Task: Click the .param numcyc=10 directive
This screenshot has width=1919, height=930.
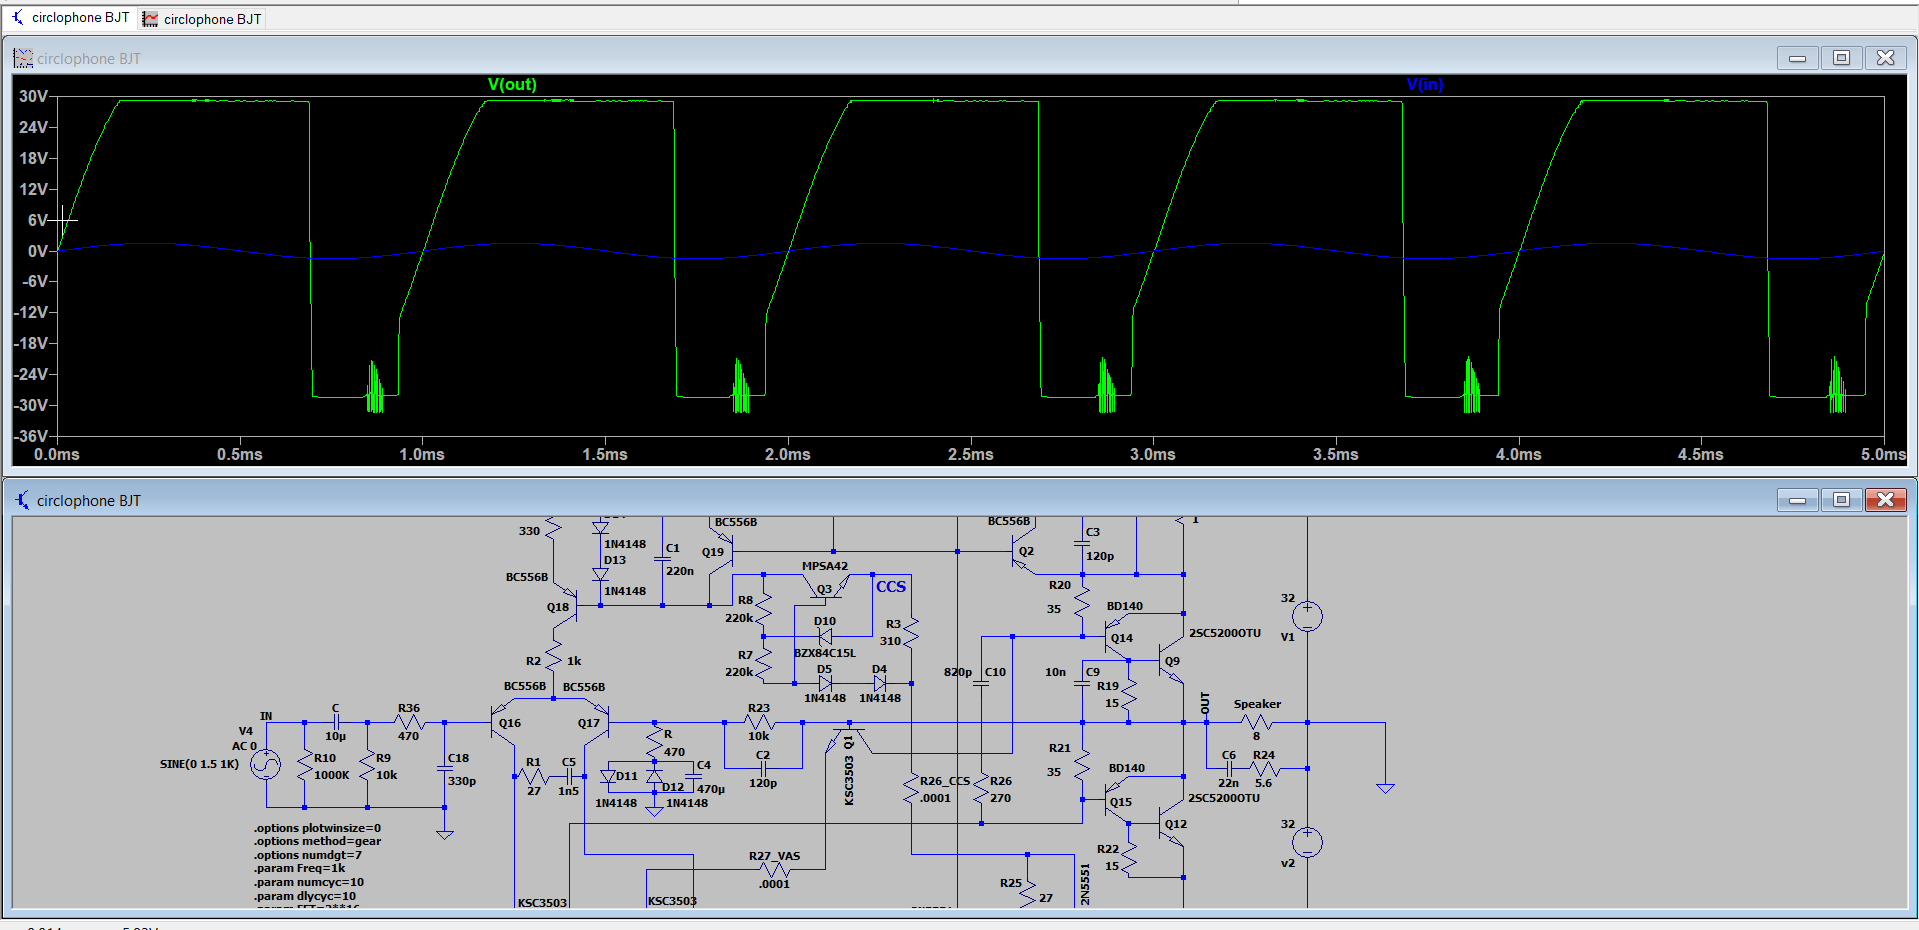Action: coord(308,882)
